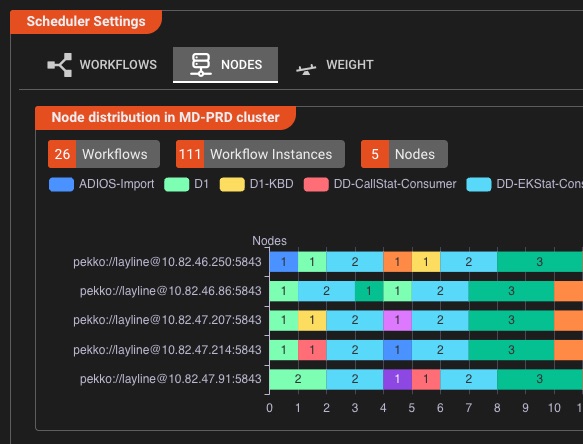Click the 26 Workflows badge
Viewport: 583px width, 444px height.
pyautogui.click(x=104, y=154)
